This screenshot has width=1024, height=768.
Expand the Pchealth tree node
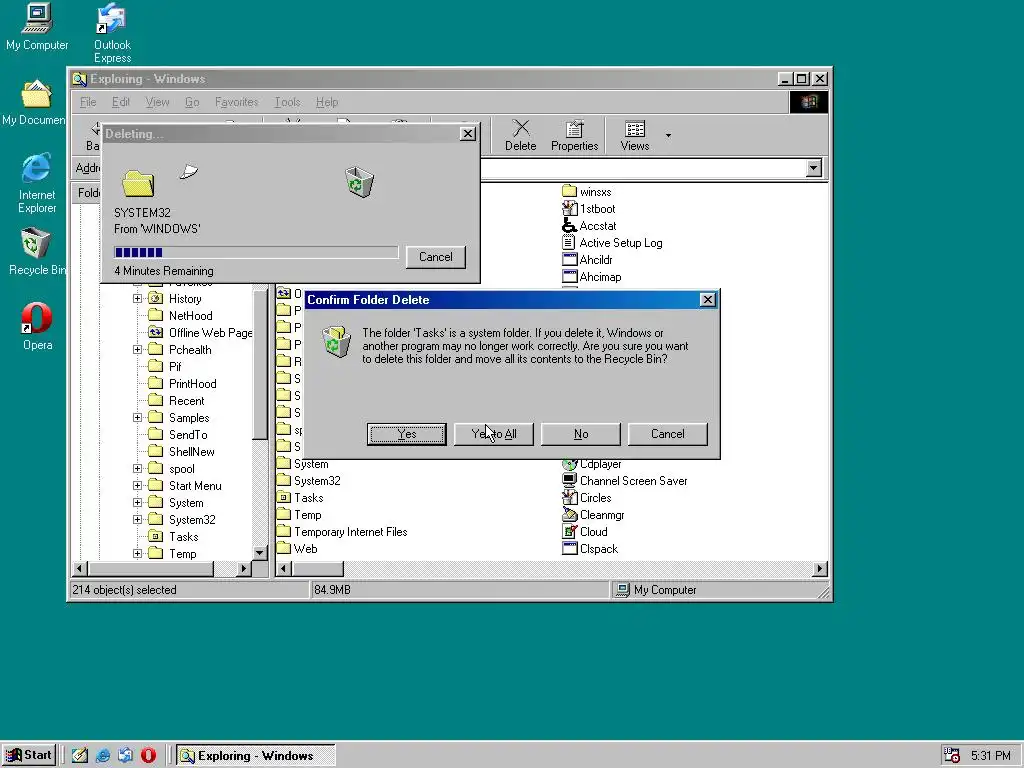click(x=137, y=349)
